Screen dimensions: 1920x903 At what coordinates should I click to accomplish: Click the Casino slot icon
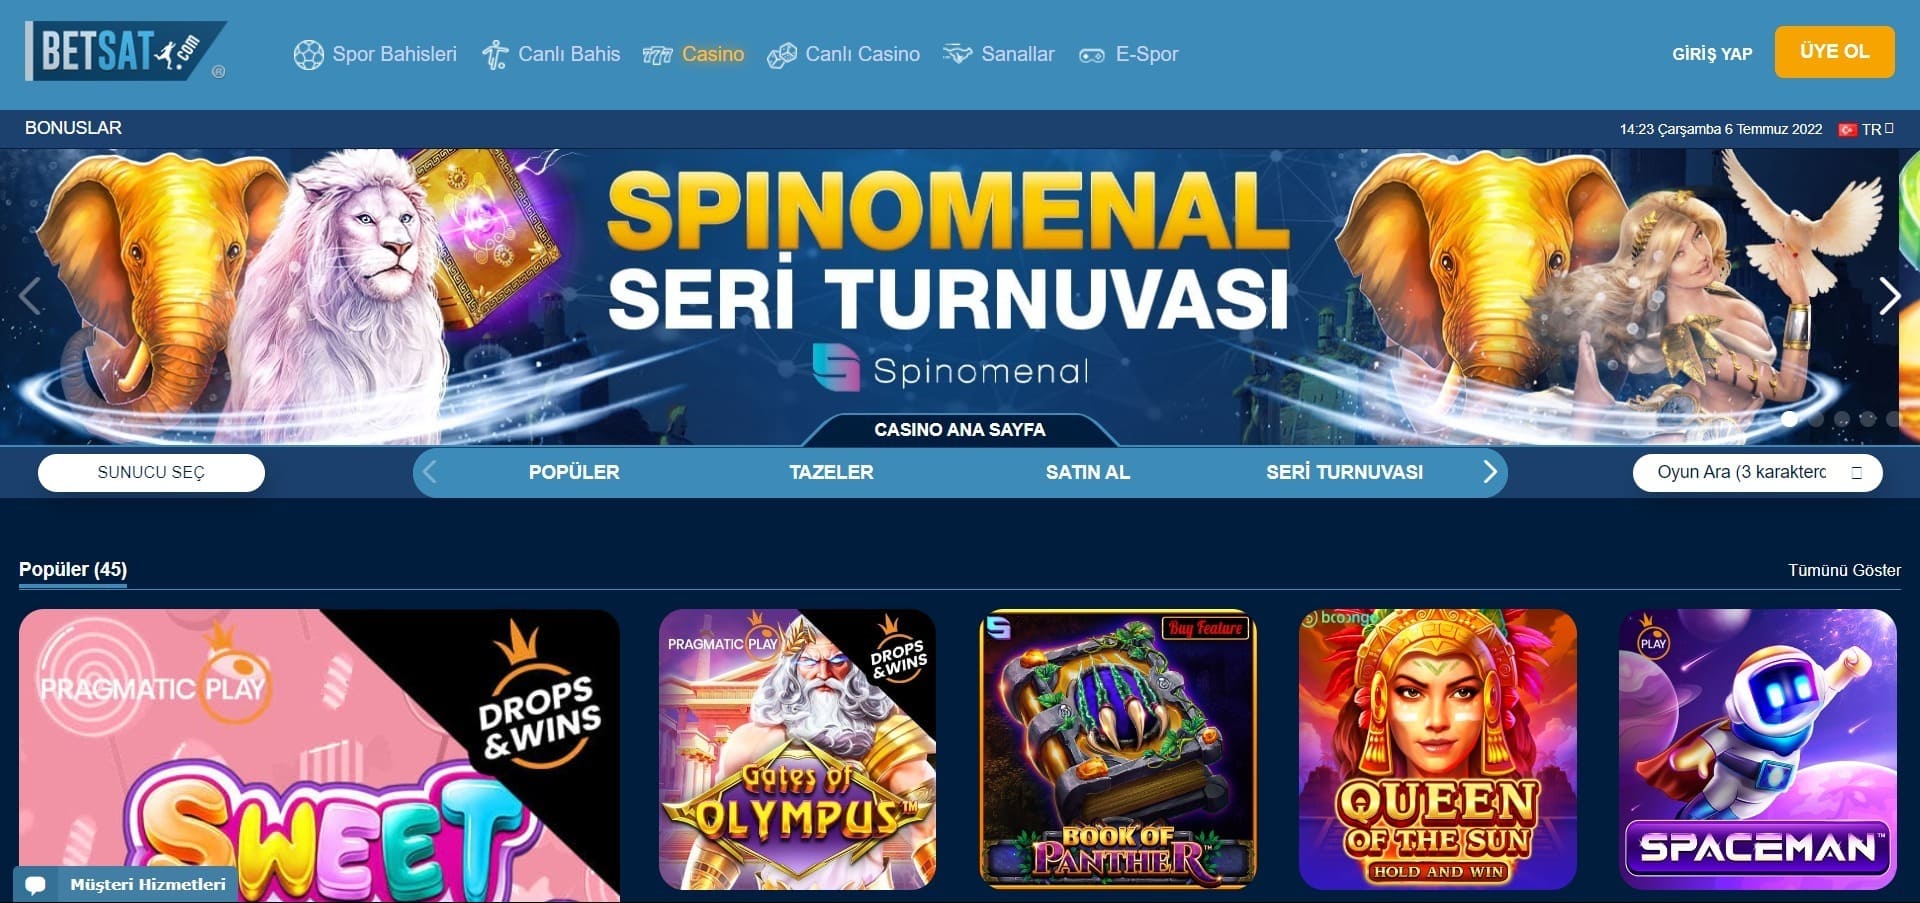coord(657,55)
